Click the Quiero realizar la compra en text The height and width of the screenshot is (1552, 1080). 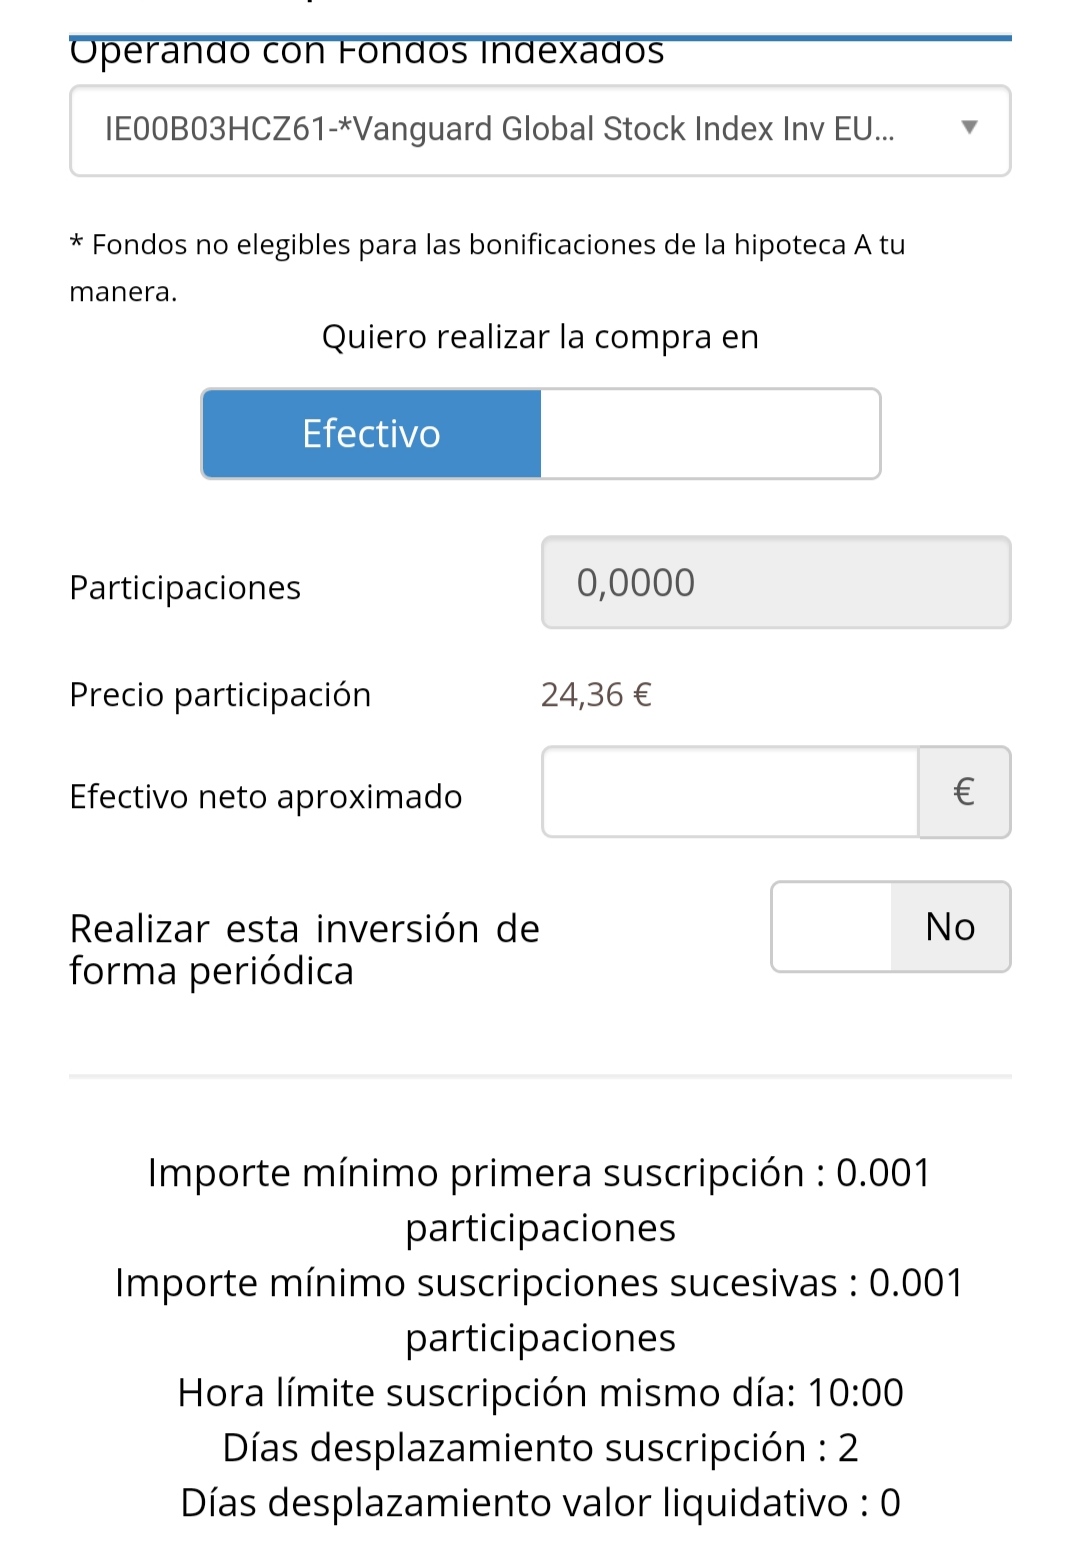pos(540,337)
